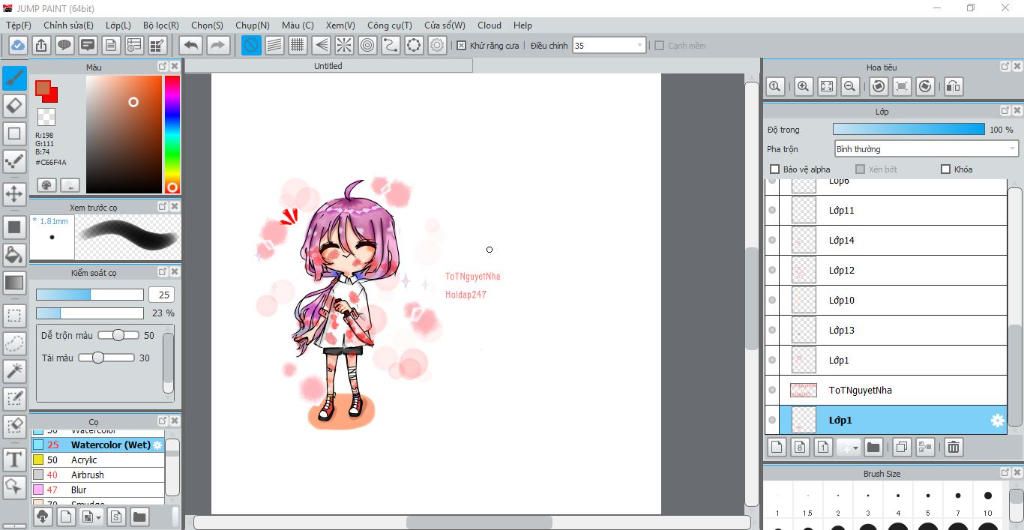
Task: Enable crisscross grid snap
Action: (298, 45)
